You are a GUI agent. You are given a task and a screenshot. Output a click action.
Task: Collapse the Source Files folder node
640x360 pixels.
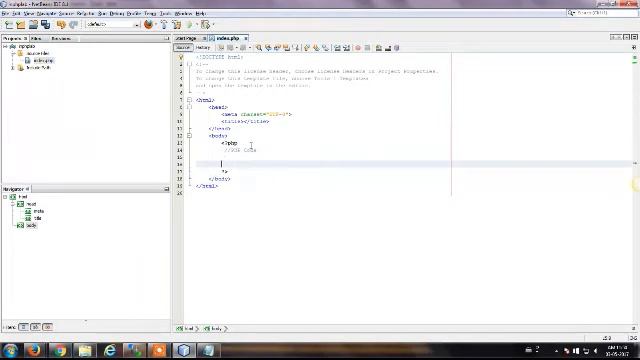pos(13,53)
